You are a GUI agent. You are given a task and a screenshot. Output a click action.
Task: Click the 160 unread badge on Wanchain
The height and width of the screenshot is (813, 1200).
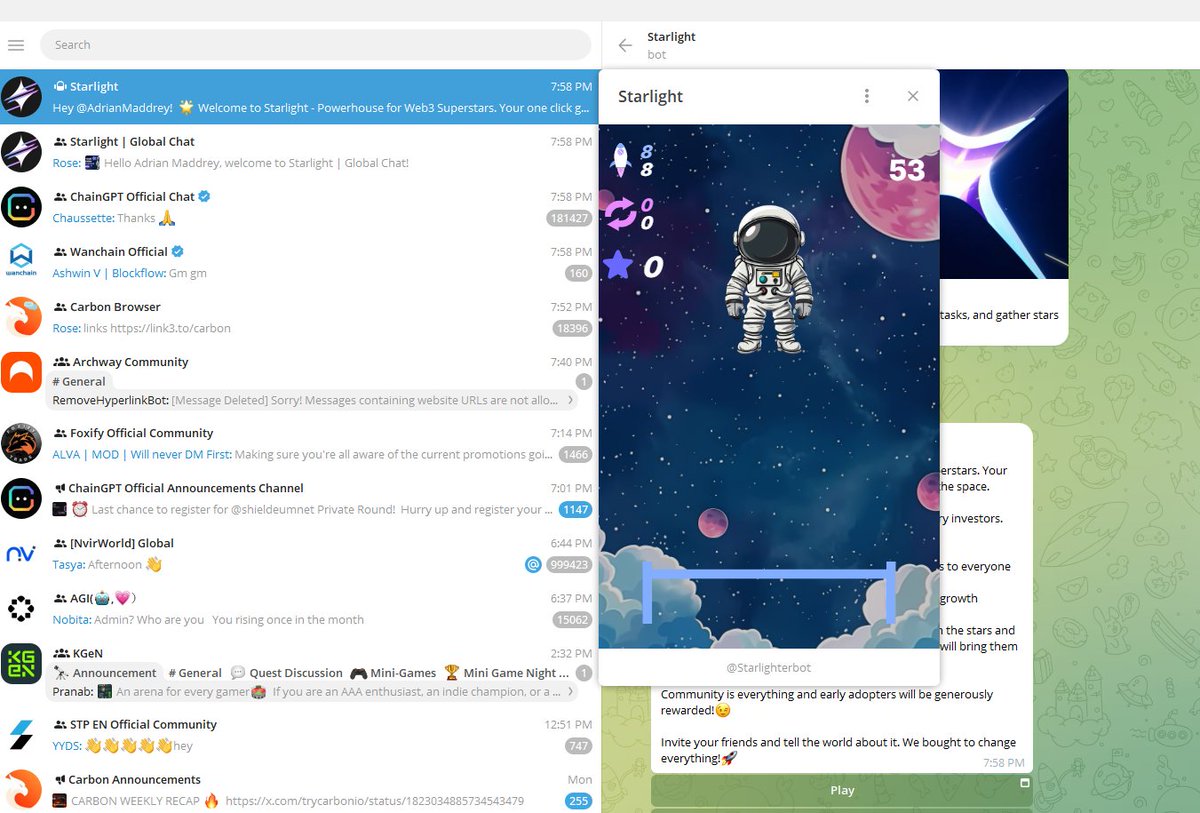coord(578,273)
